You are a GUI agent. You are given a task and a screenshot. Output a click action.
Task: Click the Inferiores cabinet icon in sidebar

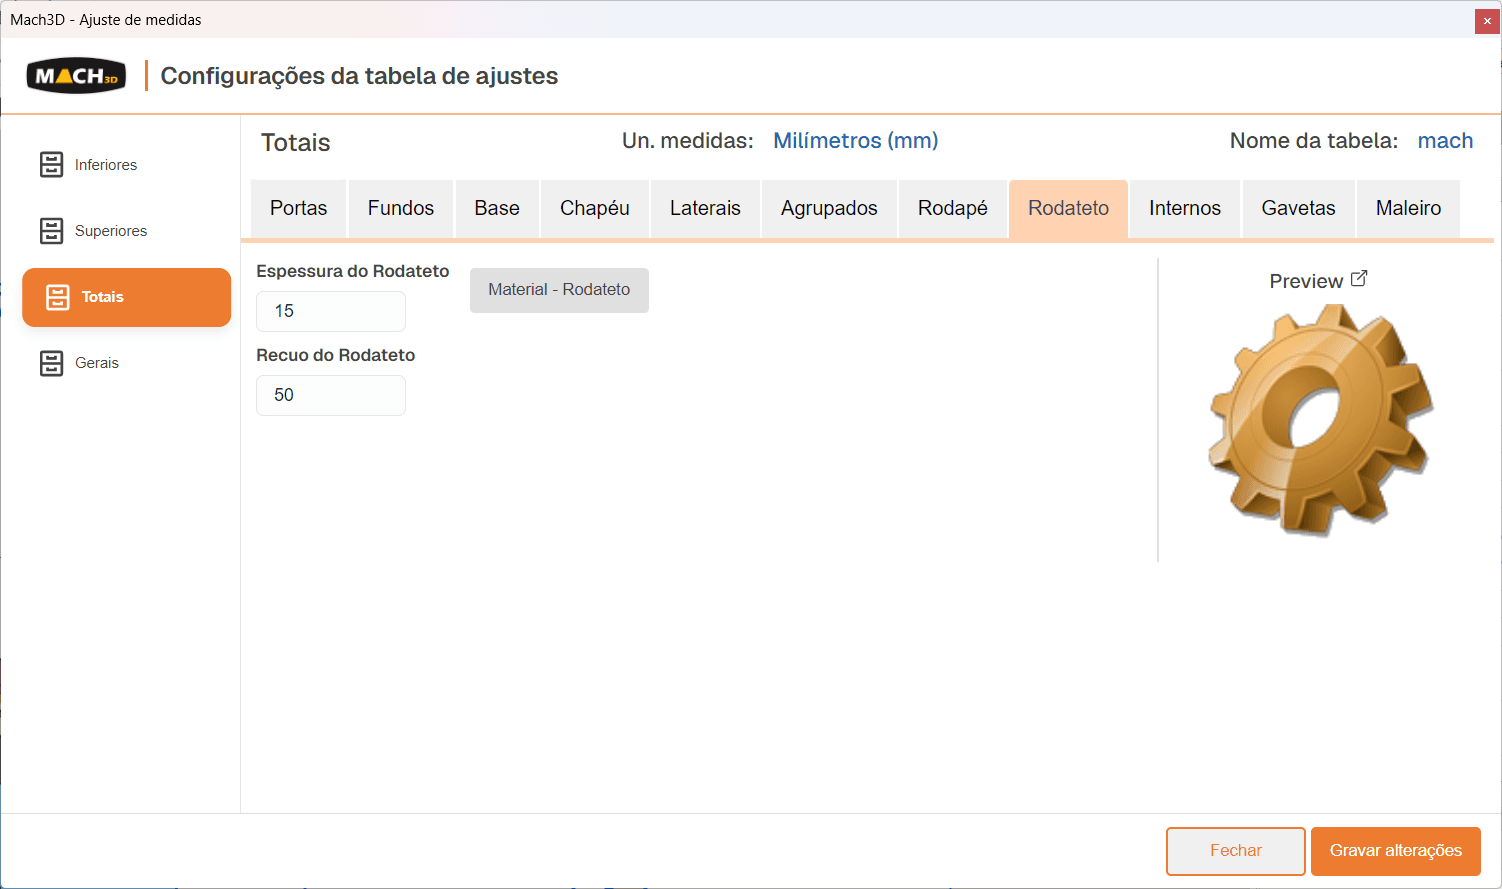pos(51,165)
